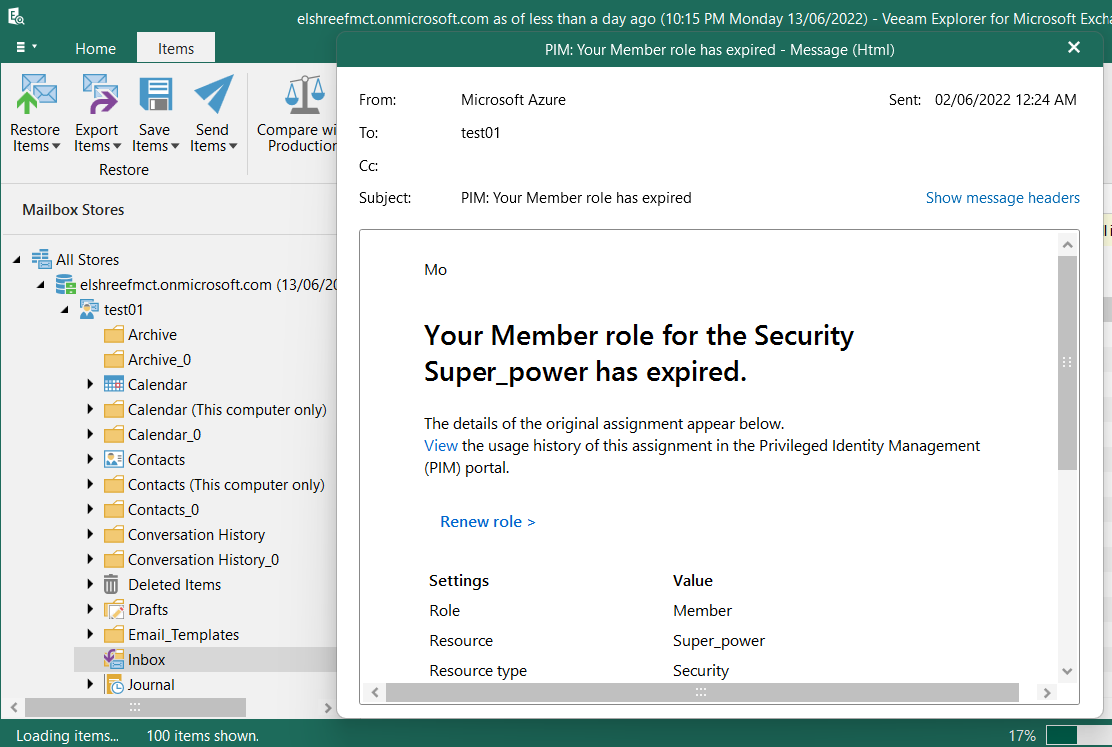1112x747 pixels.
Task: Expand the Calendar folder
Action: [x=90, y=384]
